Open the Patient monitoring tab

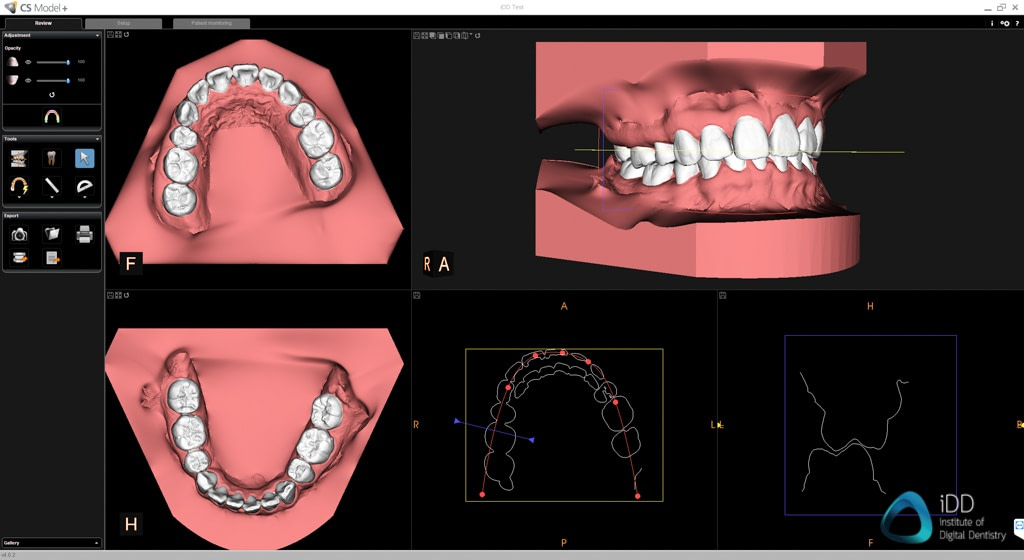212,23
